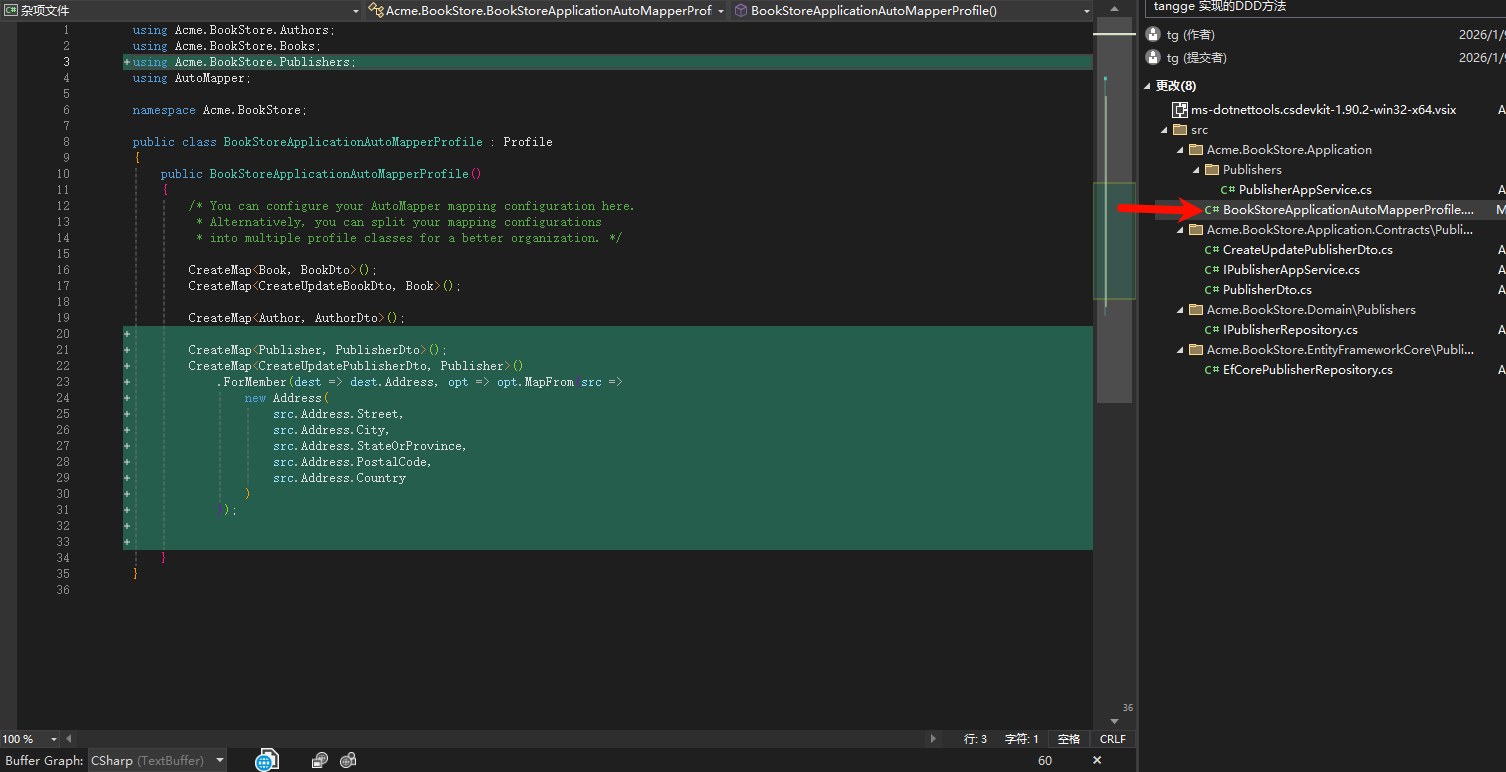Viewport: 1506px width, 772px height.
Task: Click the vsix file type icon
Action: coord(1181,110)
